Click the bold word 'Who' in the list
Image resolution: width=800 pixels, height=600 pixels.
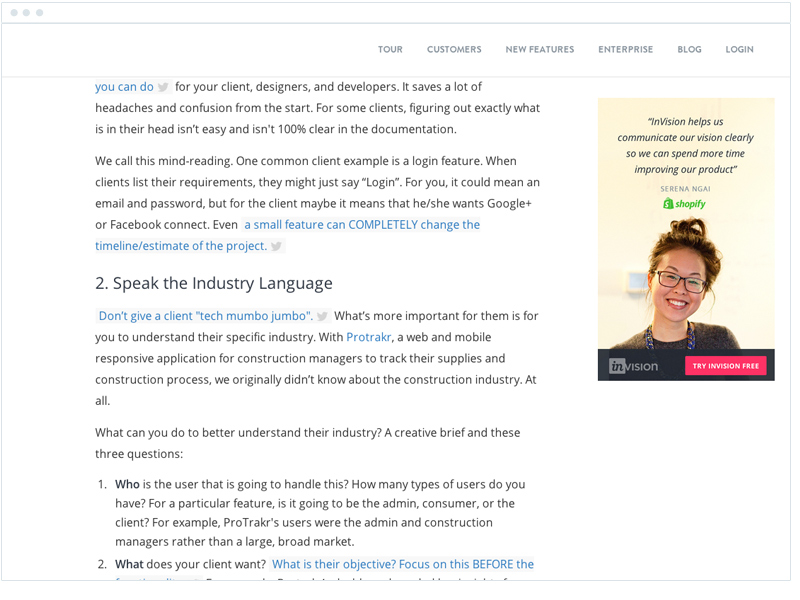[x=127, y=484]
